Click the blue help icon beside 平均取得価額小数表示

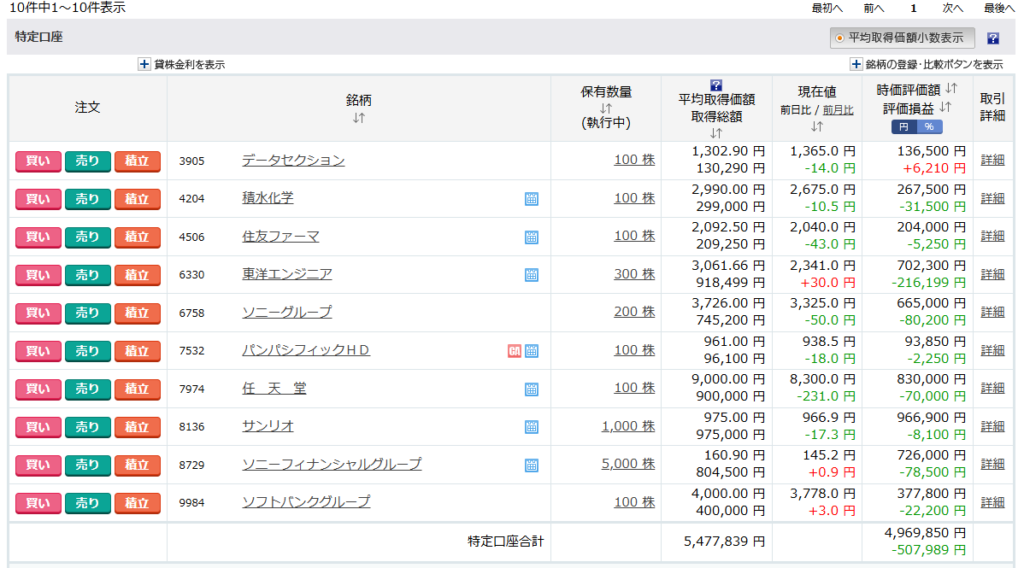[x=993, y=39]
